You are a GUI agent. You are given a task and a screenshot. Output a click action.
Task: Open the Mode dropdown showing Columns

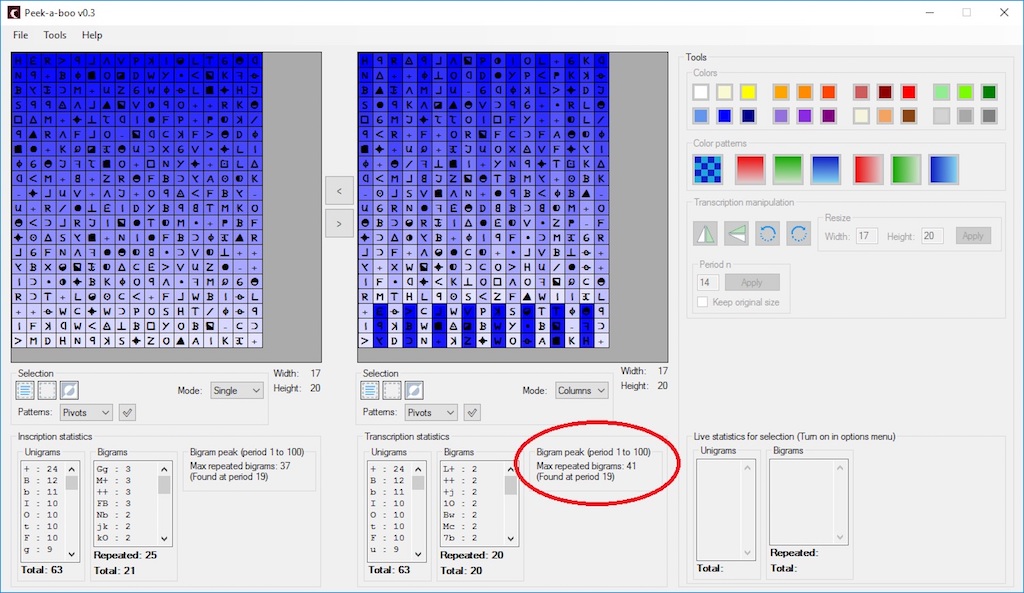pos(581,391)
